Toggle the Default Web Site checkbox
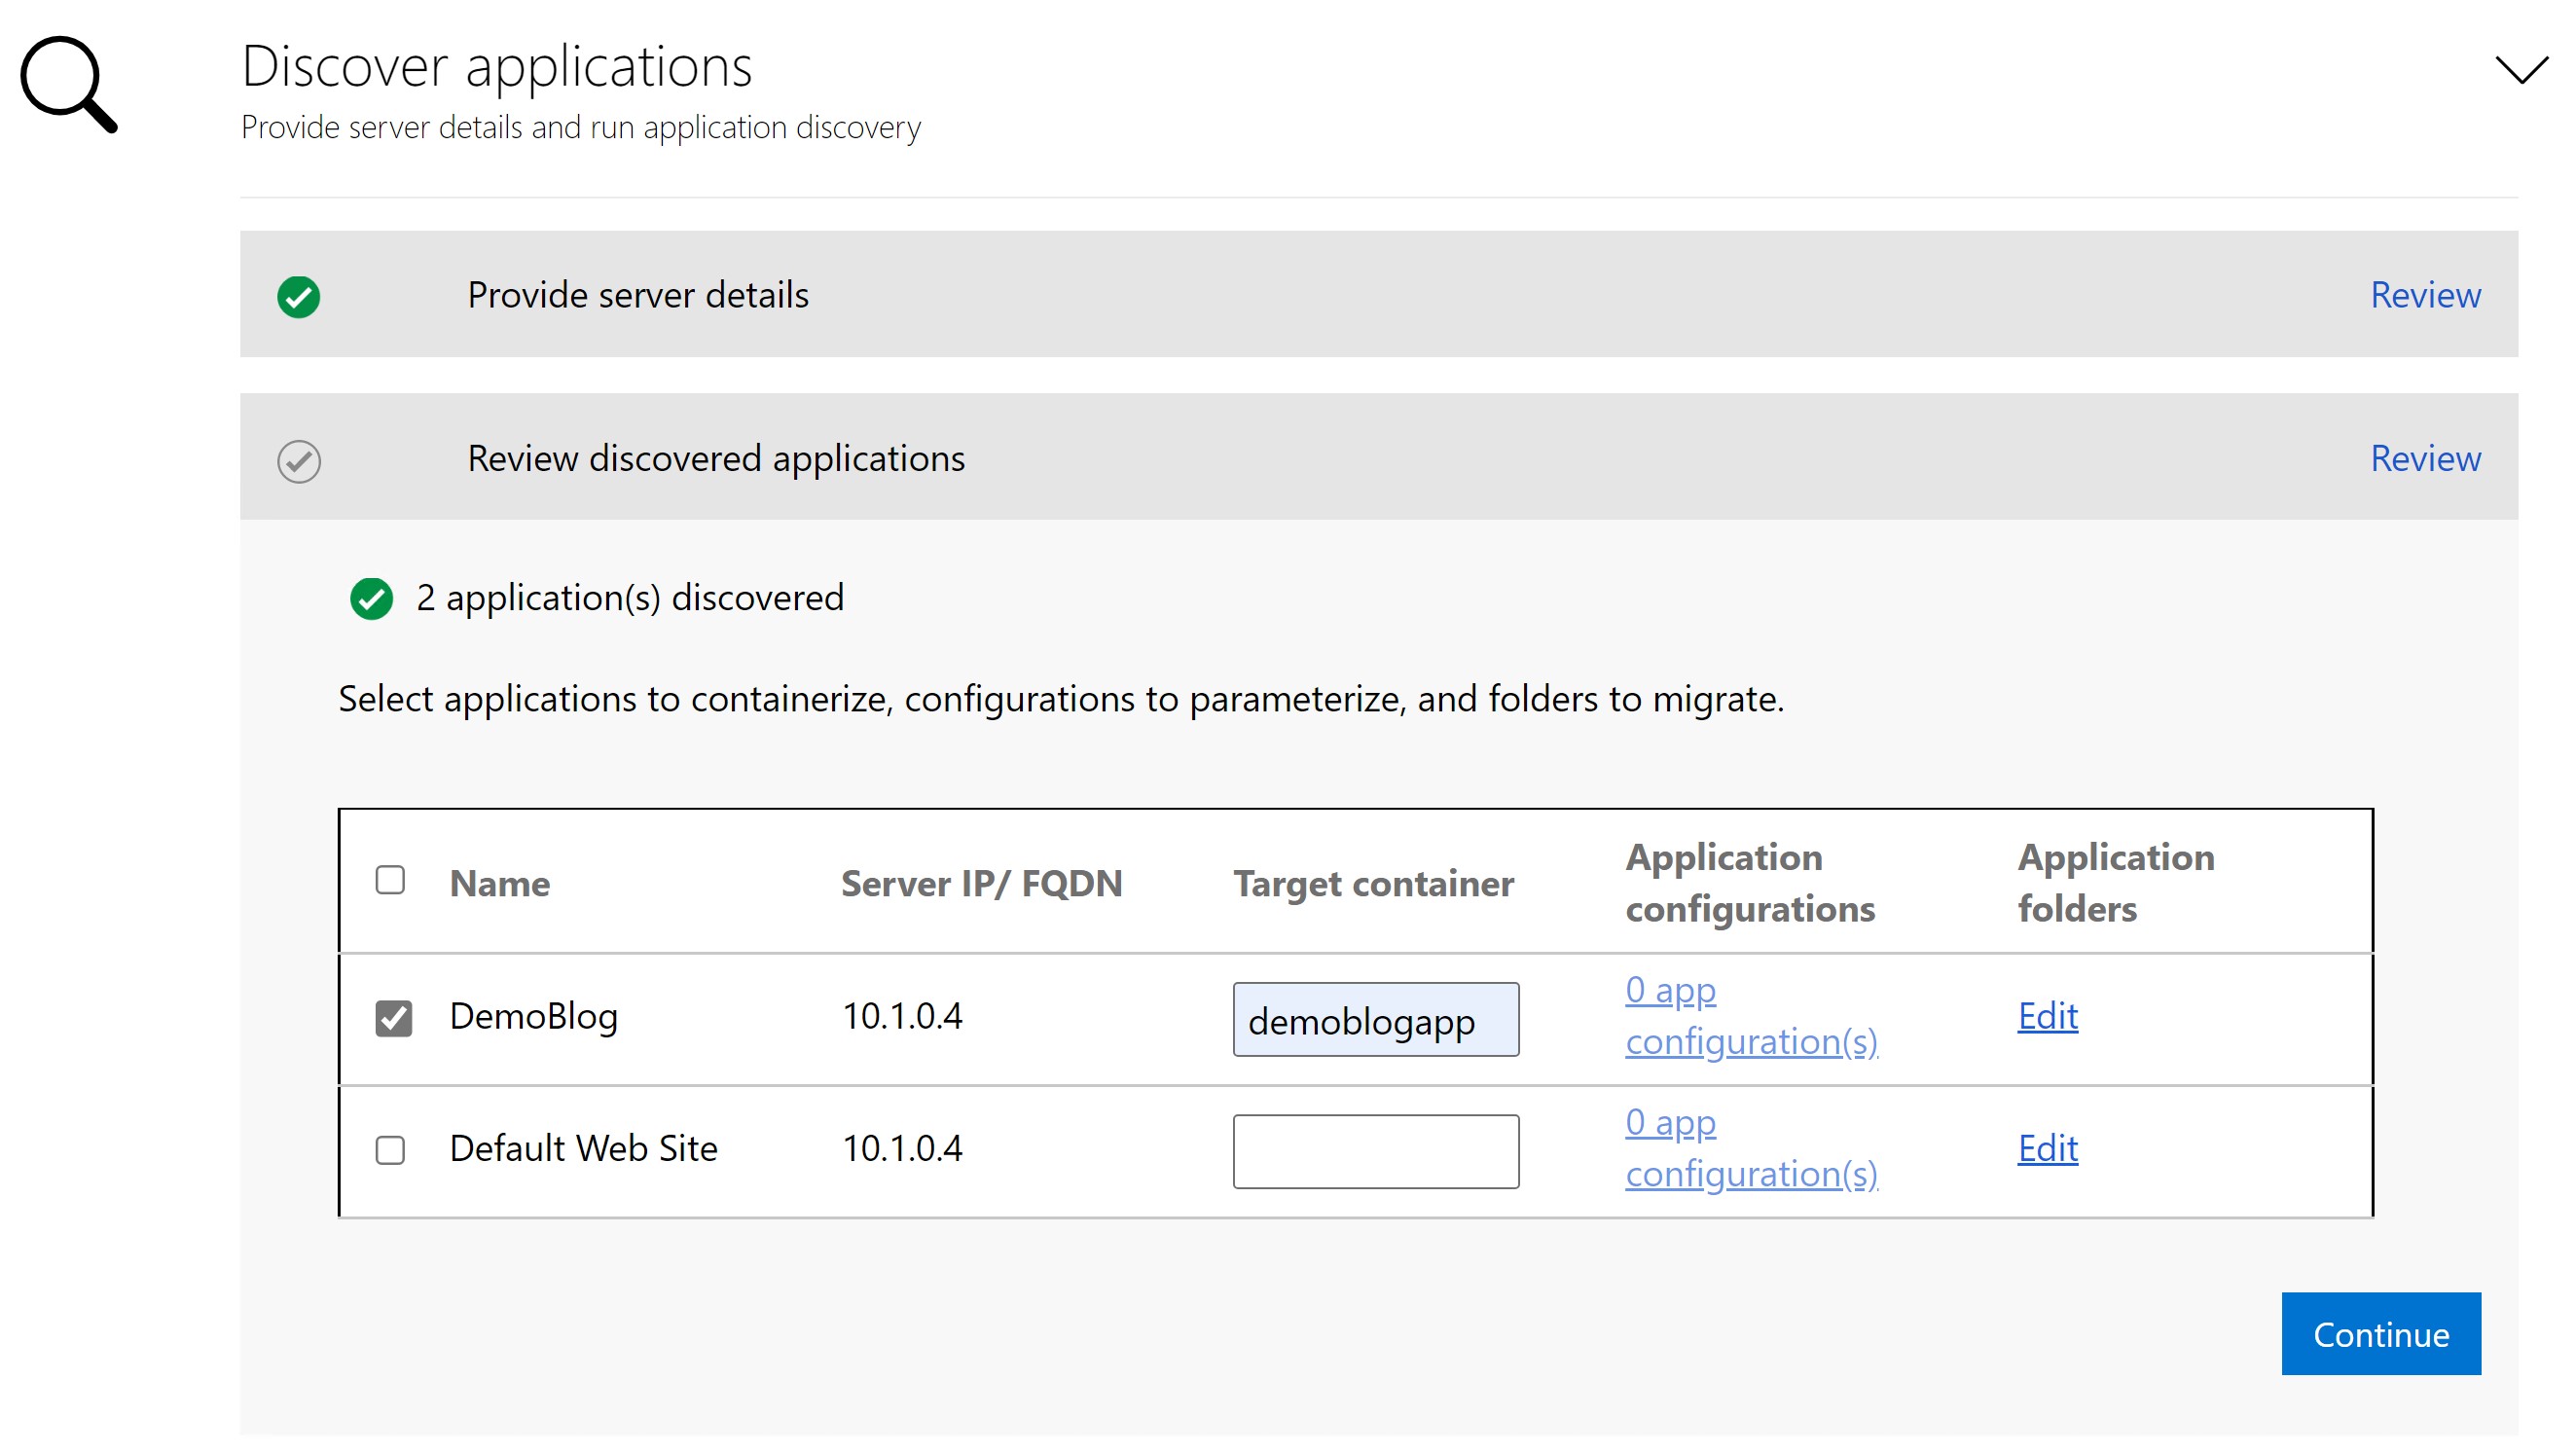This screenshot has height=1452, width=2576. (x=391, y=1149)
